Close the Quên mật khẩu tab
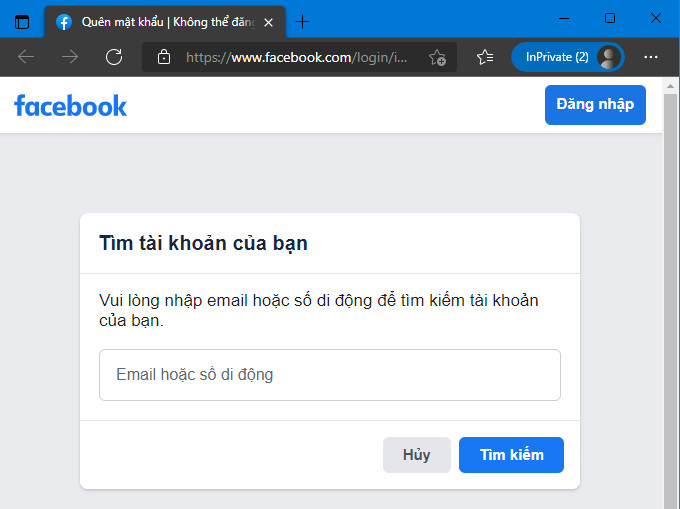 coord(268,22)
